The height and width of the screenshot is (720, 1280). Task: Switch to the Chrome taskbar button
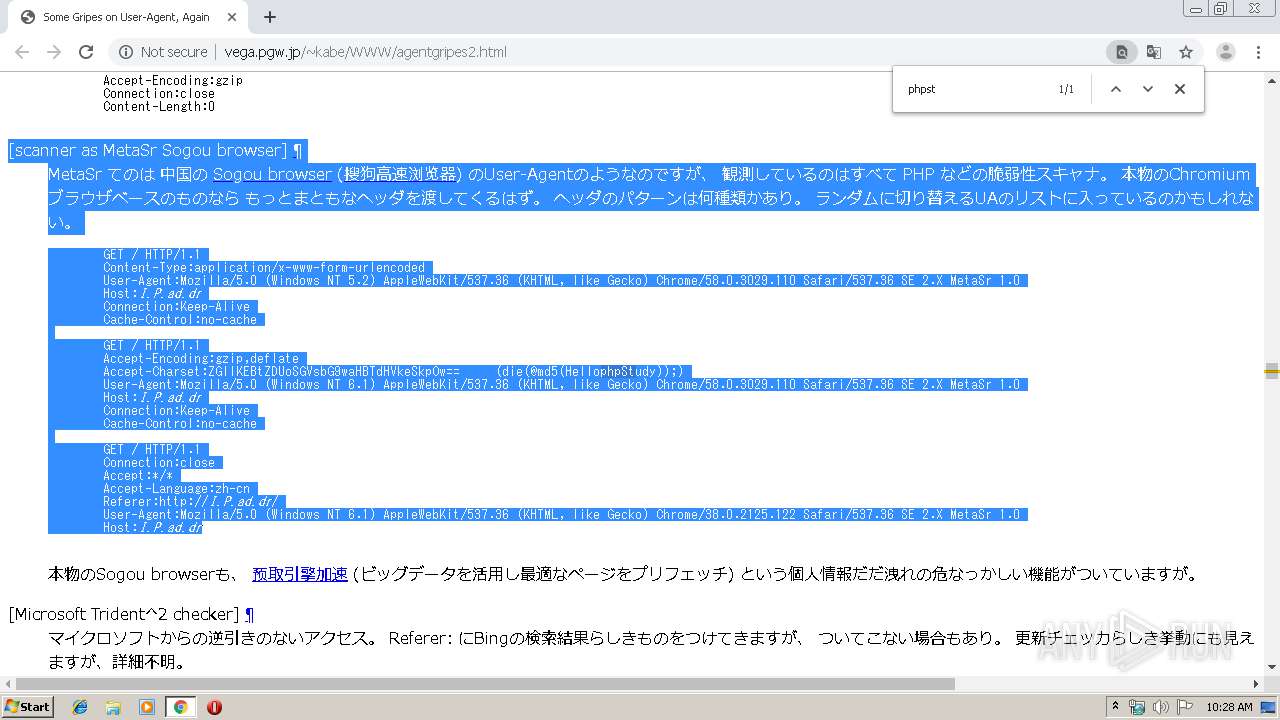(180, 707)
